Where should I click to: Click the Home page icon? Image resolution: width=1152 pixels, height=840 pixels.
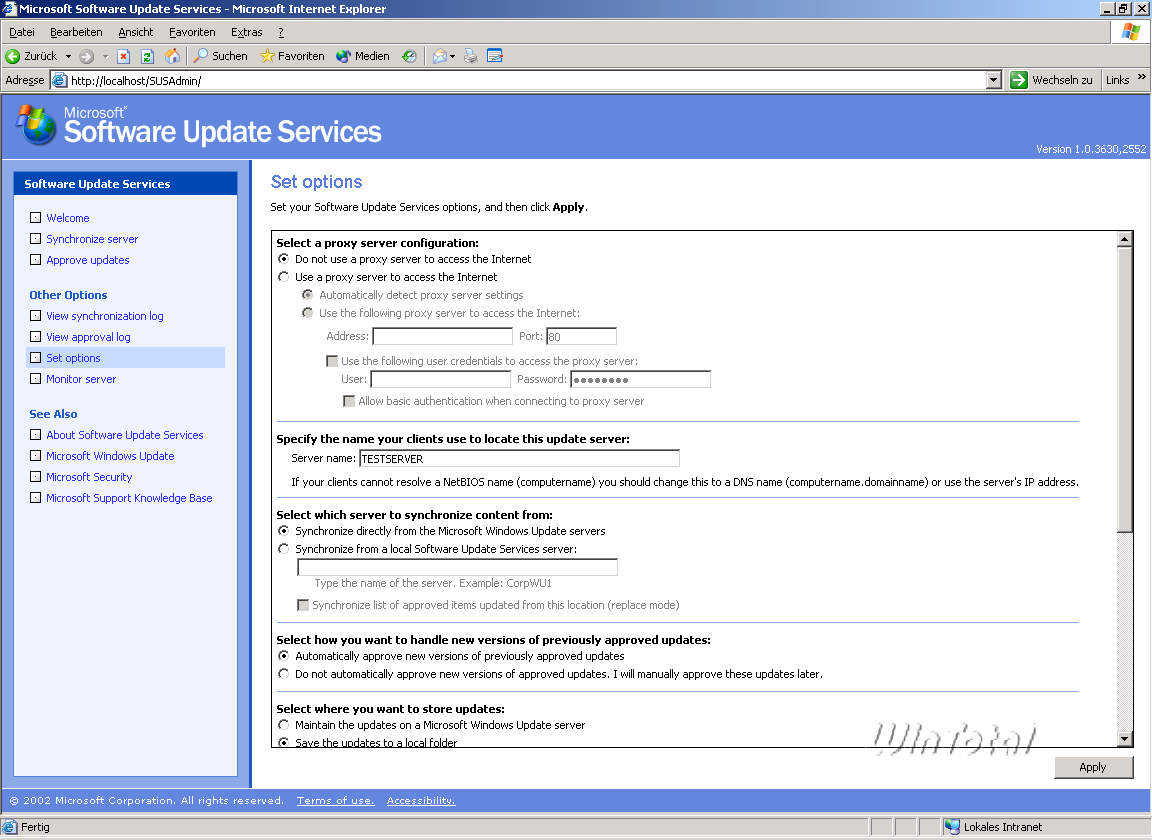[x=172, y=56]
